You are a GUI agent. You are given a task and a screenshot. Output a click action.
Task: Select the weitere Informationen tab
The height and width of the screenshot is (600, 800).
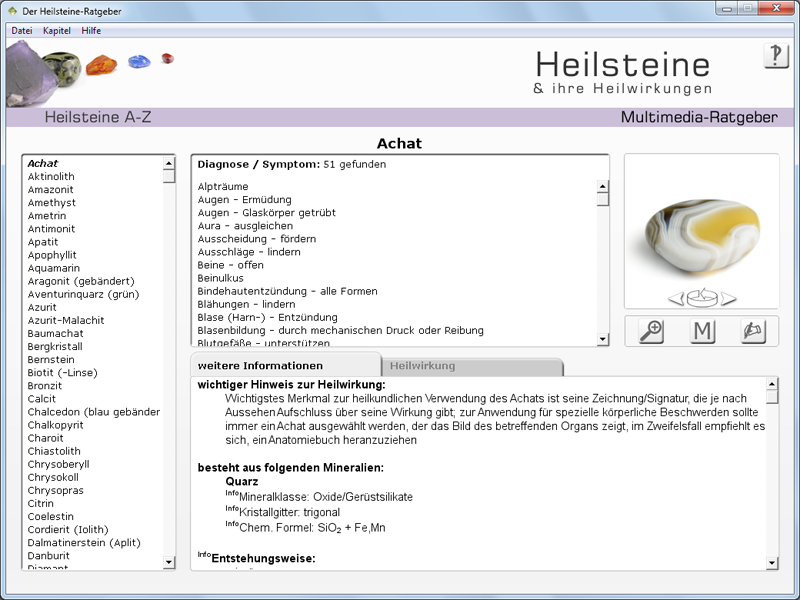[260, 366]
